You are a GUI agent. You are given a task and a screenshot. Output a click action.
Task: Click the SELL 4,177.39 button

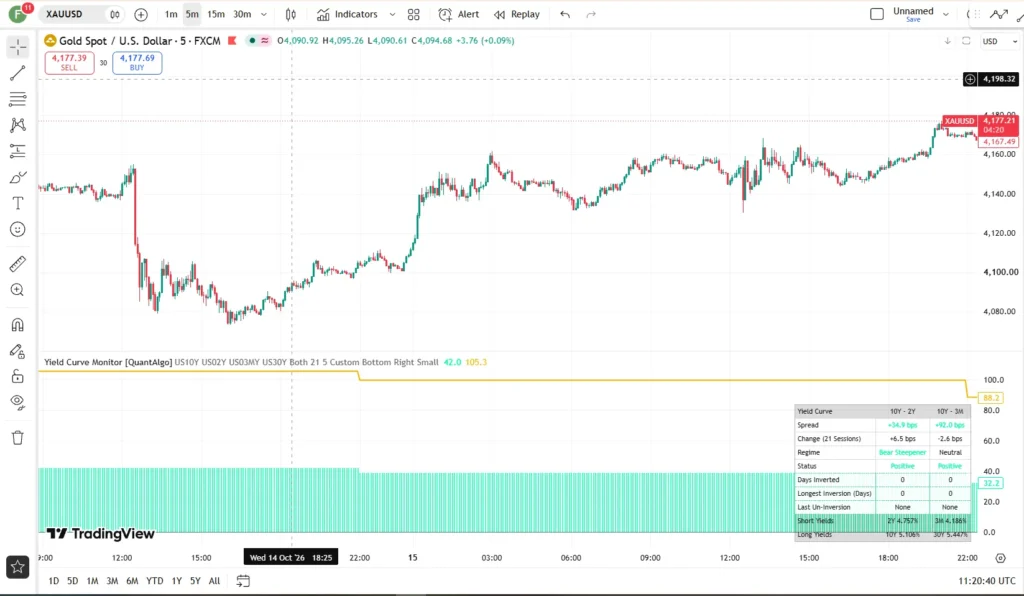[69, 63]
